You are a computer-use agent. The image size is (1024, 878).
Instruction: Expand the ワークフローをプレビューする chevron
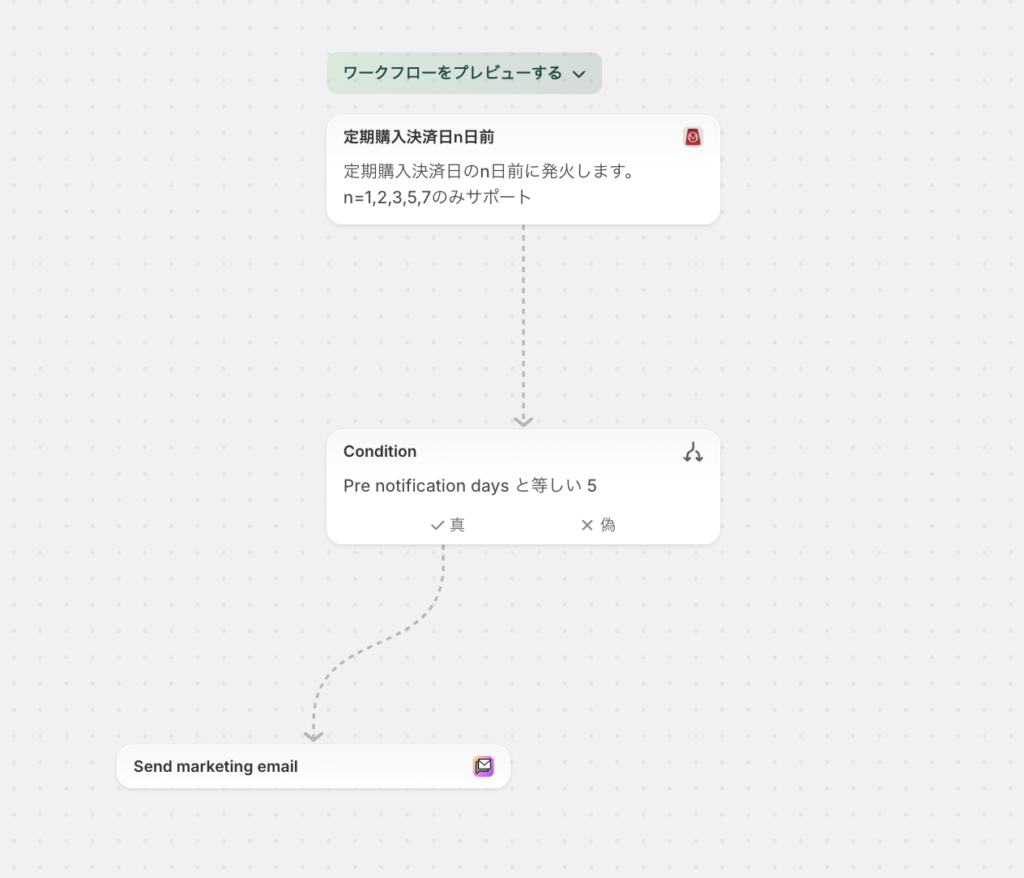tap(579, 74)
